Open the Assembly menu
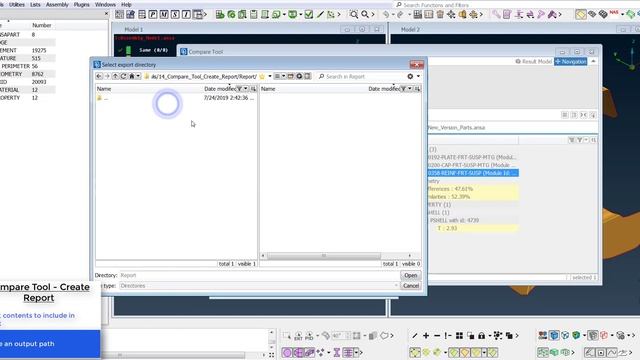This screenshot has width=640, height=360. click(57, 4)
